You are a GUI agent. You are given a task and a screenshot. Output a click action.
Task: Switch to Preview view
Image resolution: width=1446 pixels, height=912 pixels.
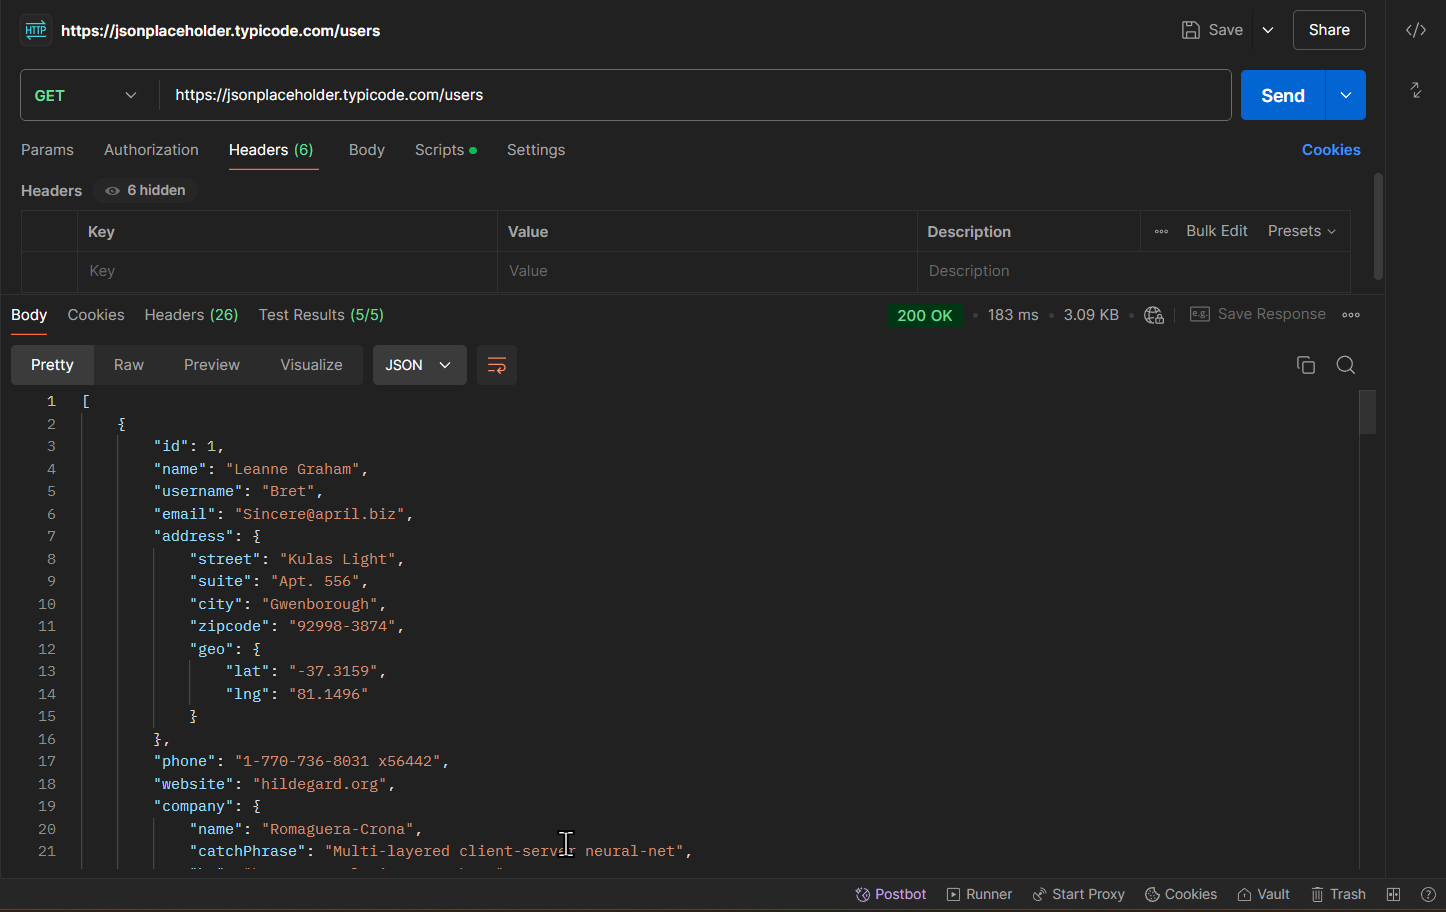pos(212,365)
